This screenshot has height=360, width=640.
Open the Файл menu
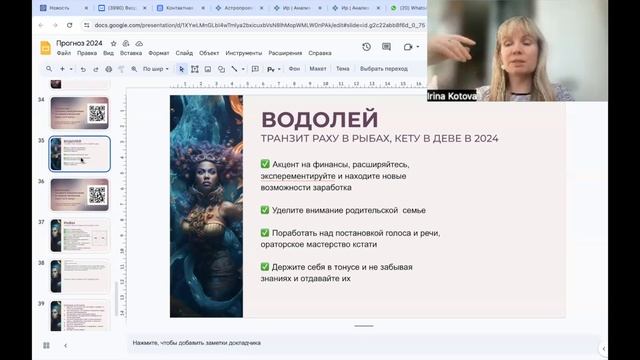tap(64, 53)
